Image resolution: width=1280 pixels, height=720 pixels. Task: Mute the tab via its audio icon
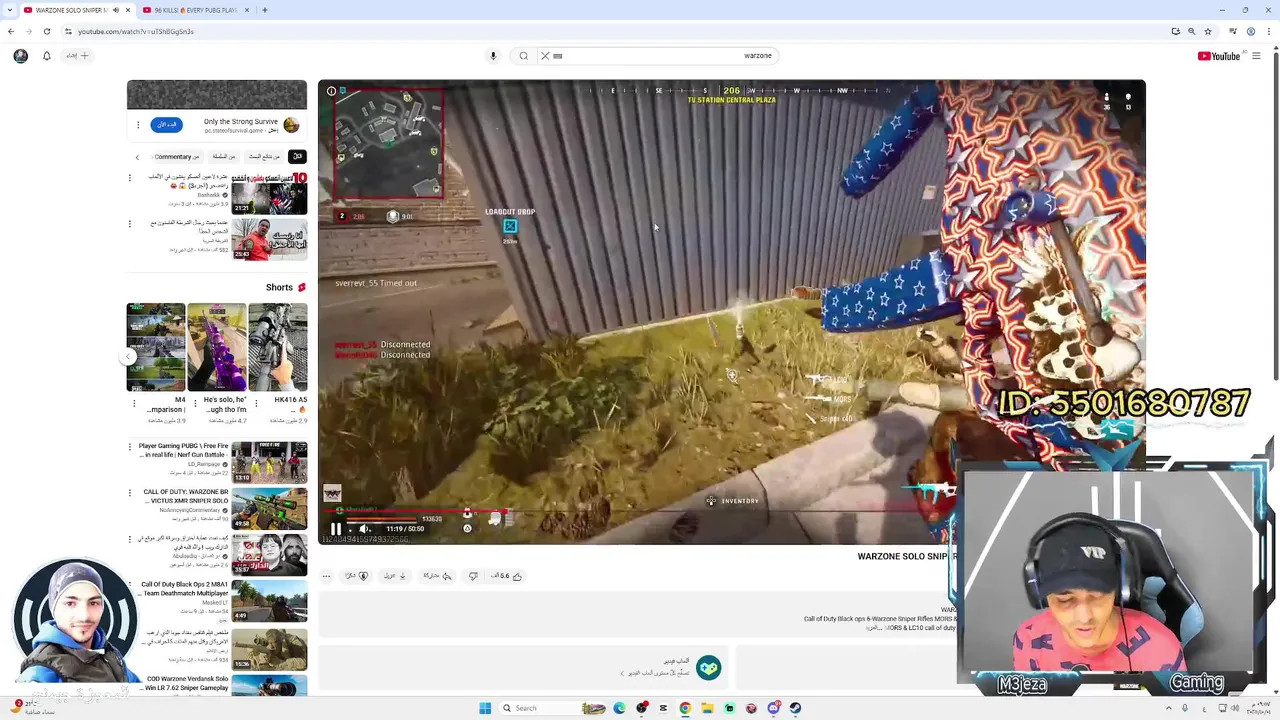point(115,10)
